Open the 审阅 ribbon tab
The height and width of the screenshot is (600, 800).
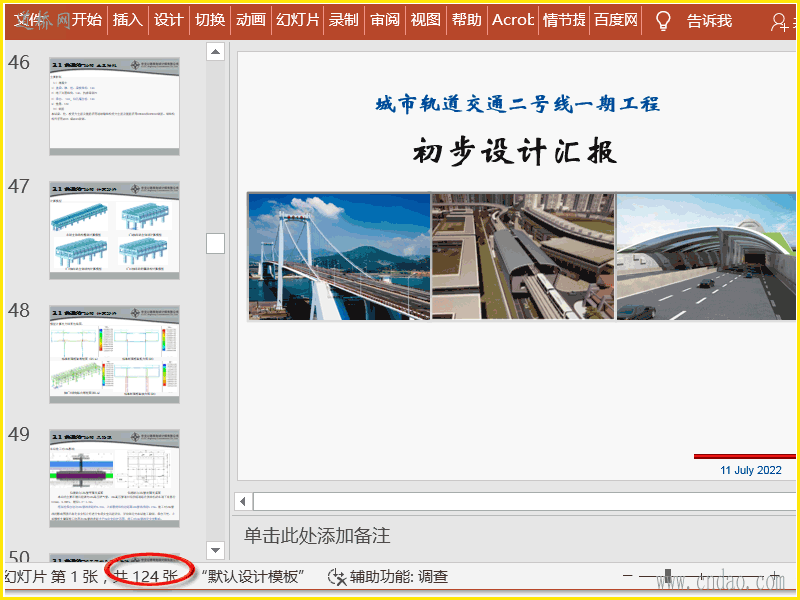coord(385,20)
